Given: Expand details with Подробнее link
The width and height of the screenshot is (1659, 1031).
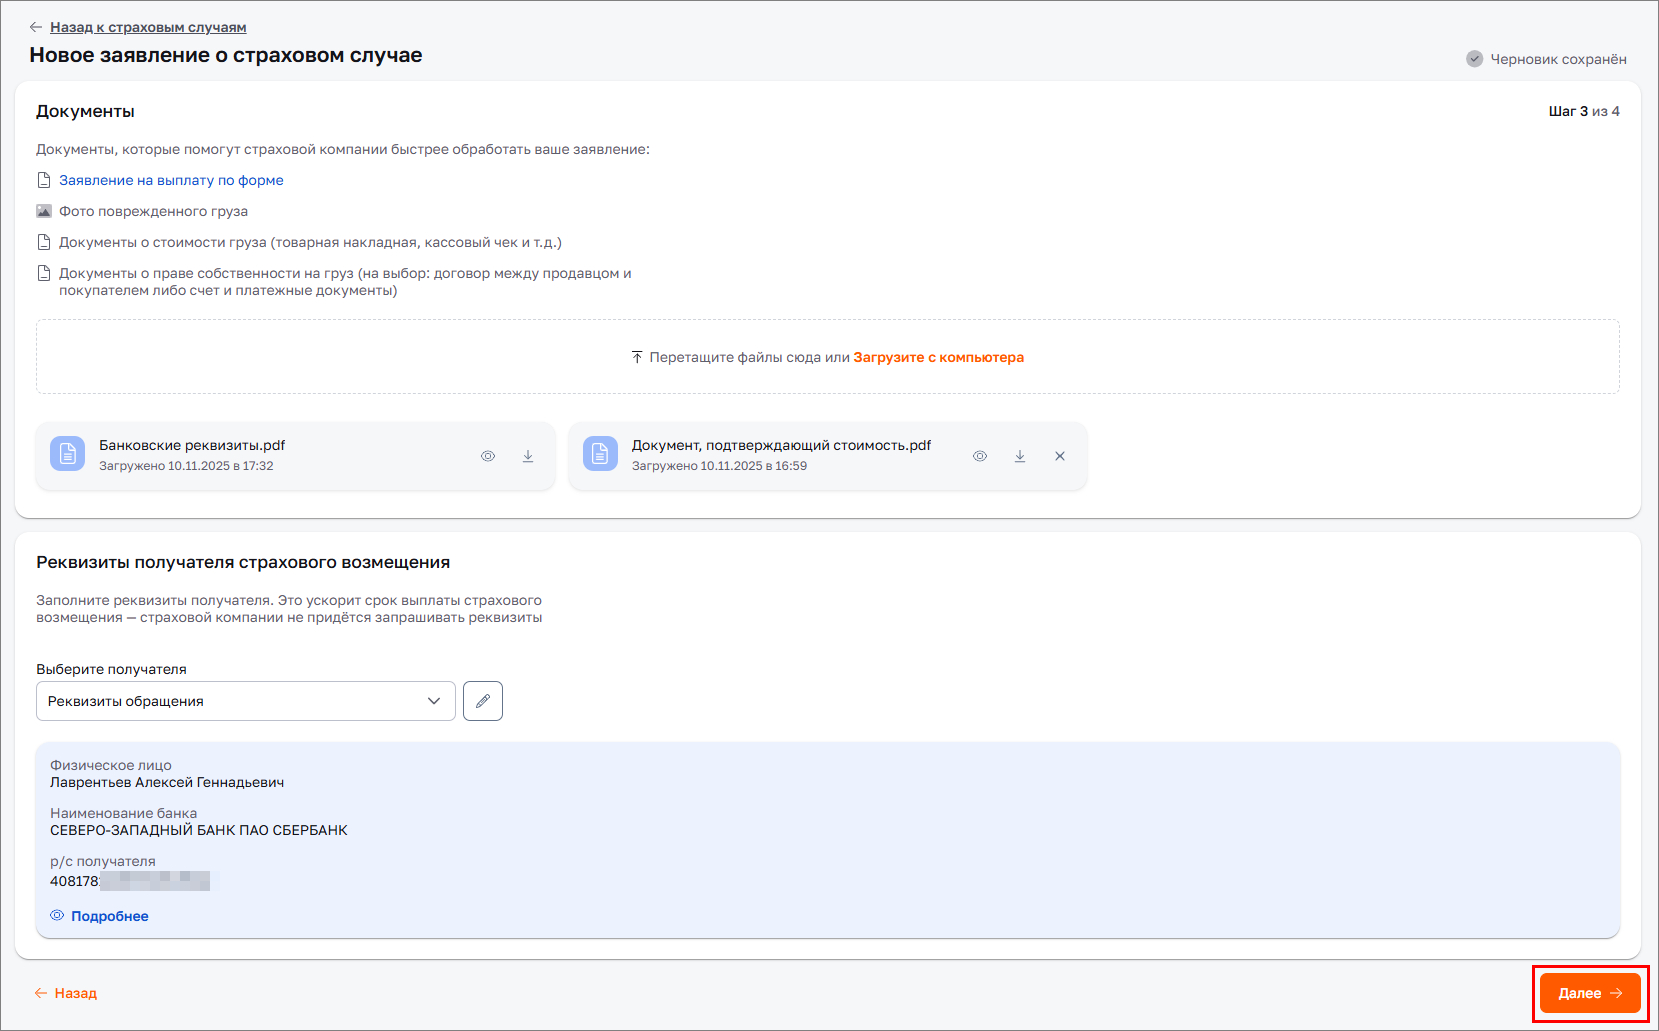Looking at the screenshot, I should (x=109, y=916).
